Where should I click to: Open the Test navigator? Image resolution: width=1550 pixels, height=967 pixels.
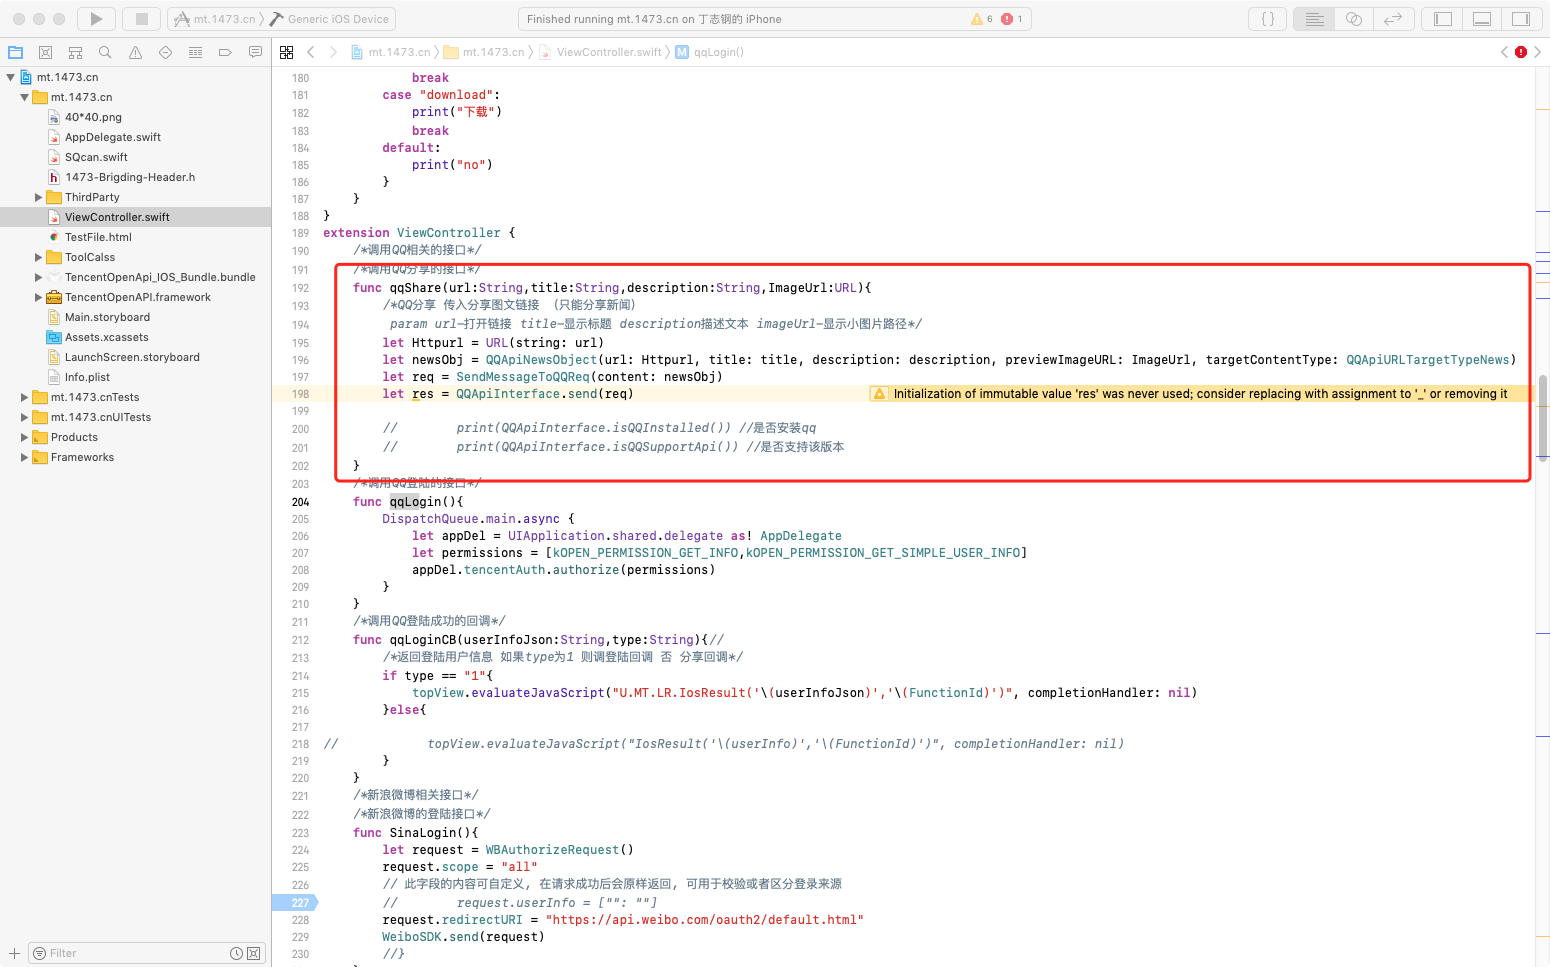click(x=165, y=52)
